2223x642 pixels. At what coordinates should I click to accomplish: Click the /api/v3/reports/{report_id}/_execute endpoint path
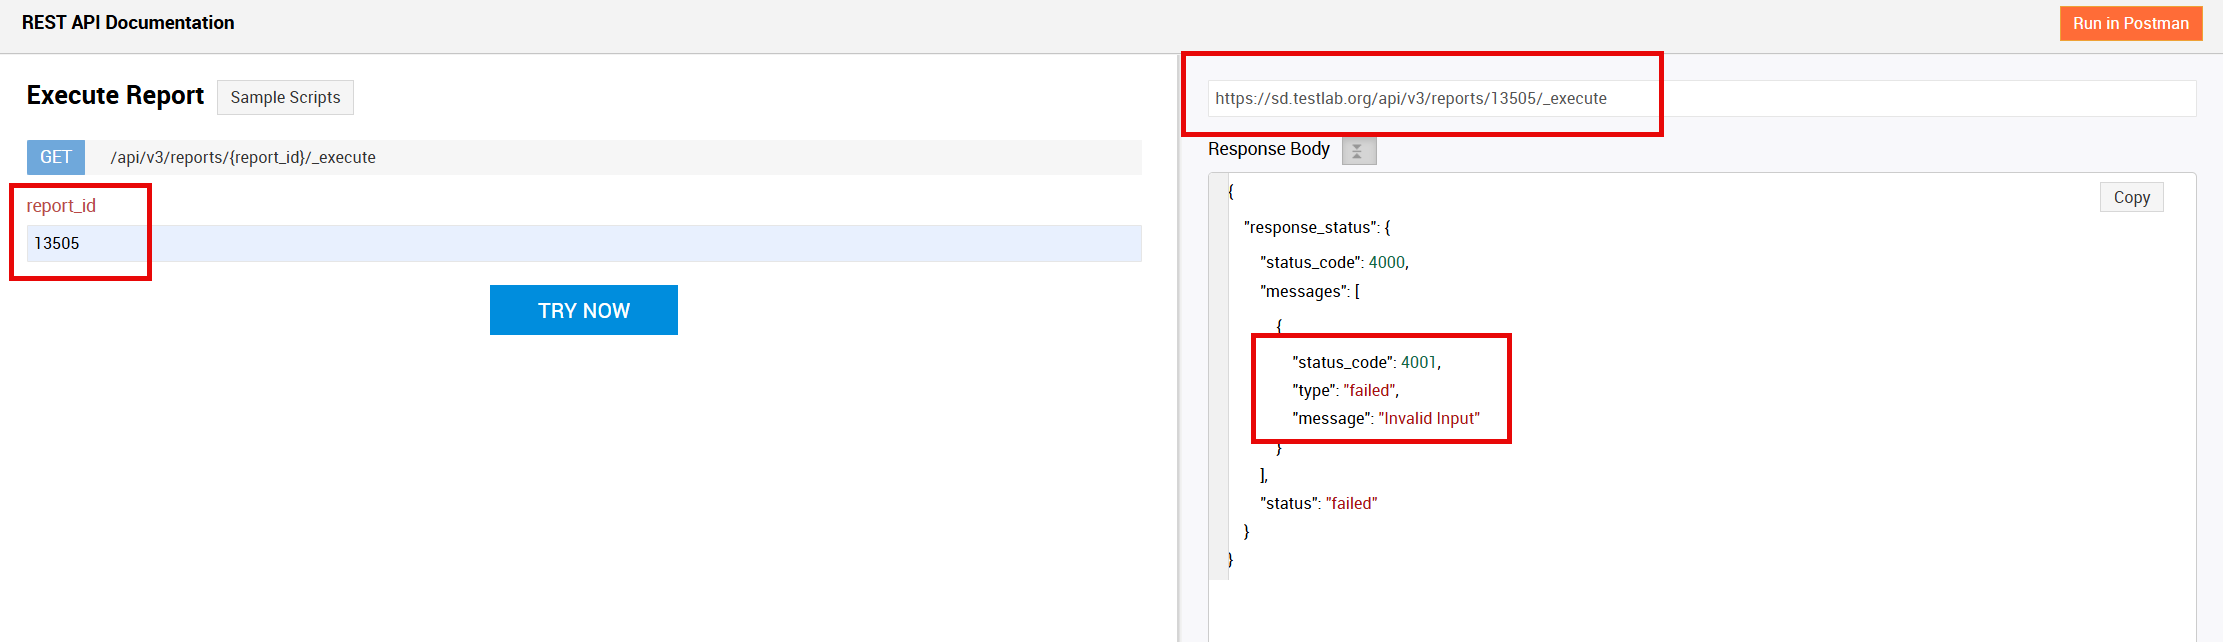[x=243, y=157]
